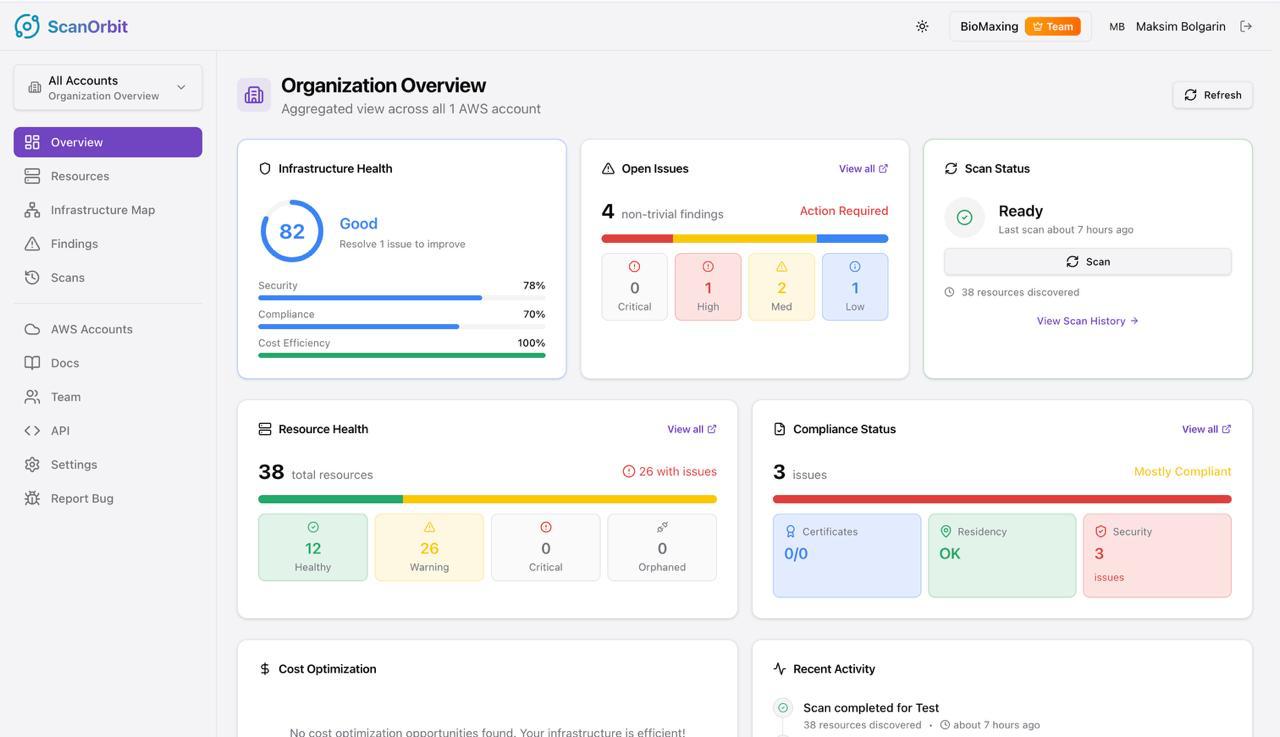Open the Scans history section

click(67, 277)
